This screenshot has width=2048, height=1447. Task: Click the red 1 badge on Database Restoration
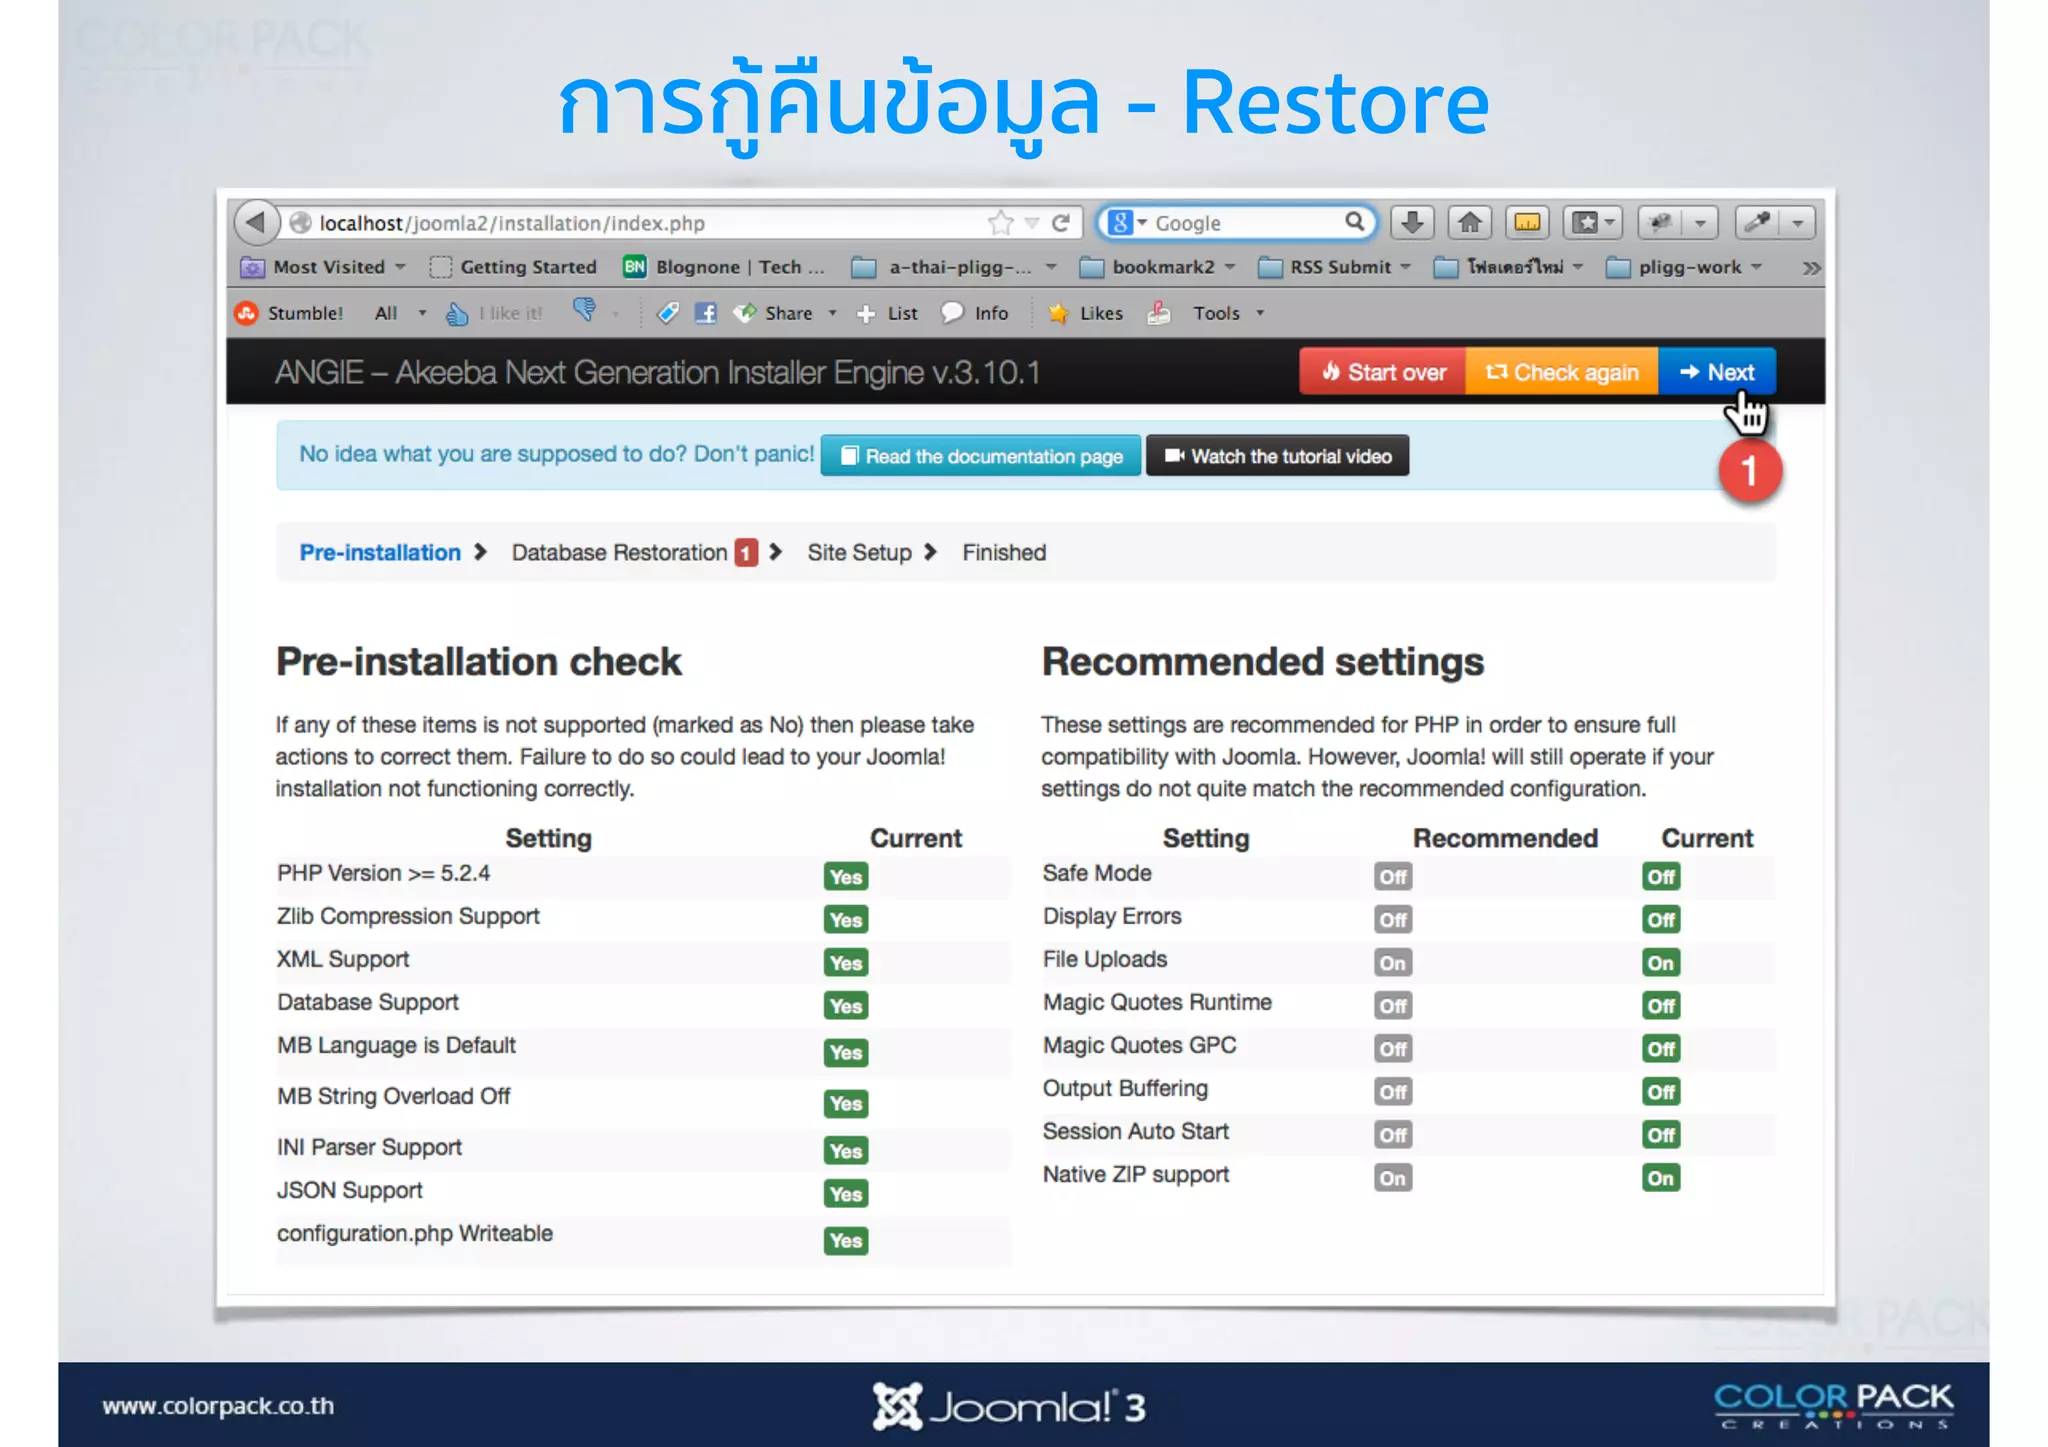(x=746, y=553)
